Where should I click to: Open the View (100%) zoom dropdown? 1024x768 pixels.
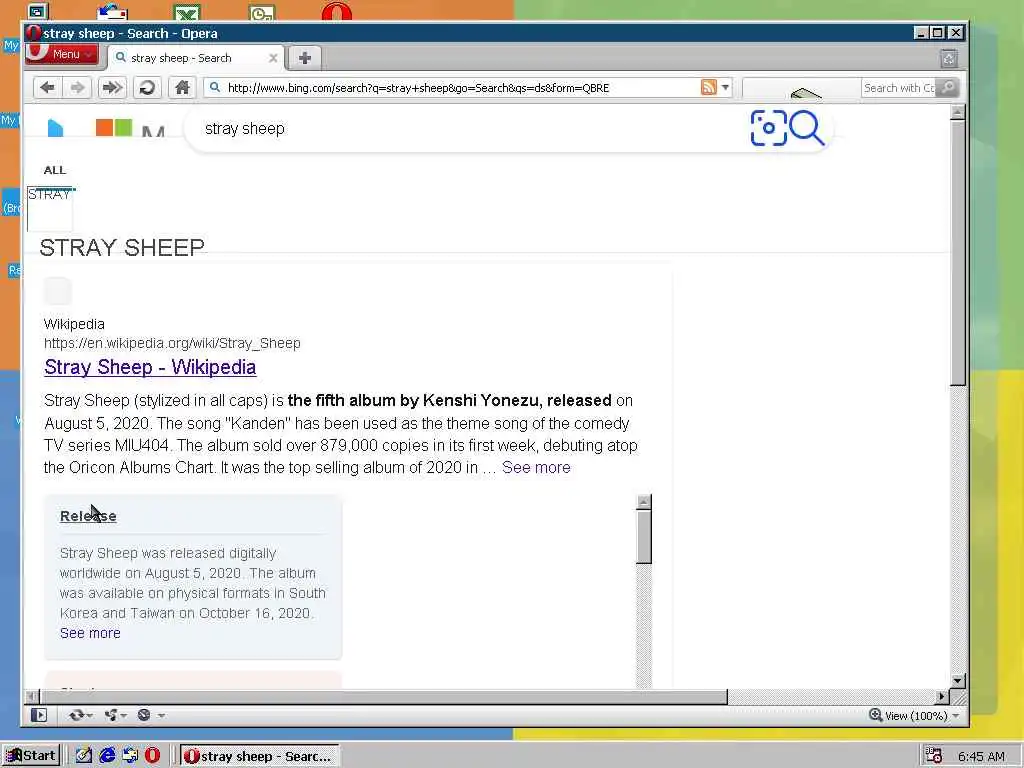tap(922, 716)
